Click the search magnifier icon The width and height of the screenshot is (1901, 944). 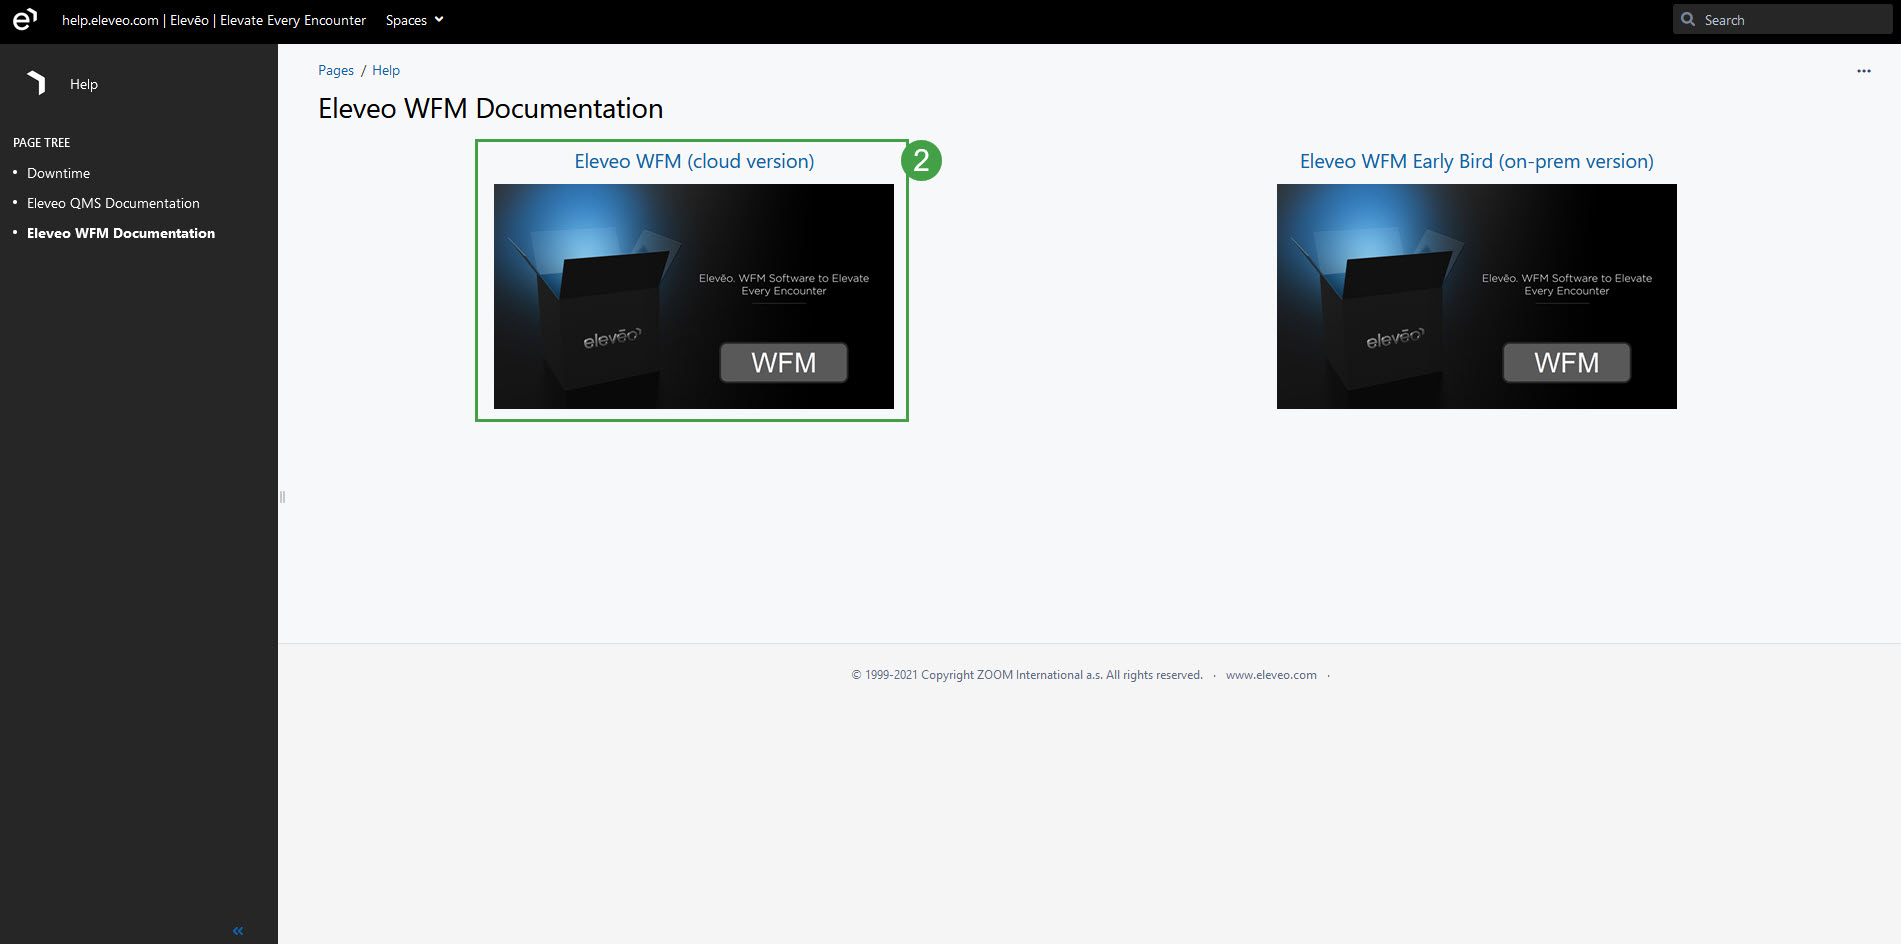pos(1688,19)
